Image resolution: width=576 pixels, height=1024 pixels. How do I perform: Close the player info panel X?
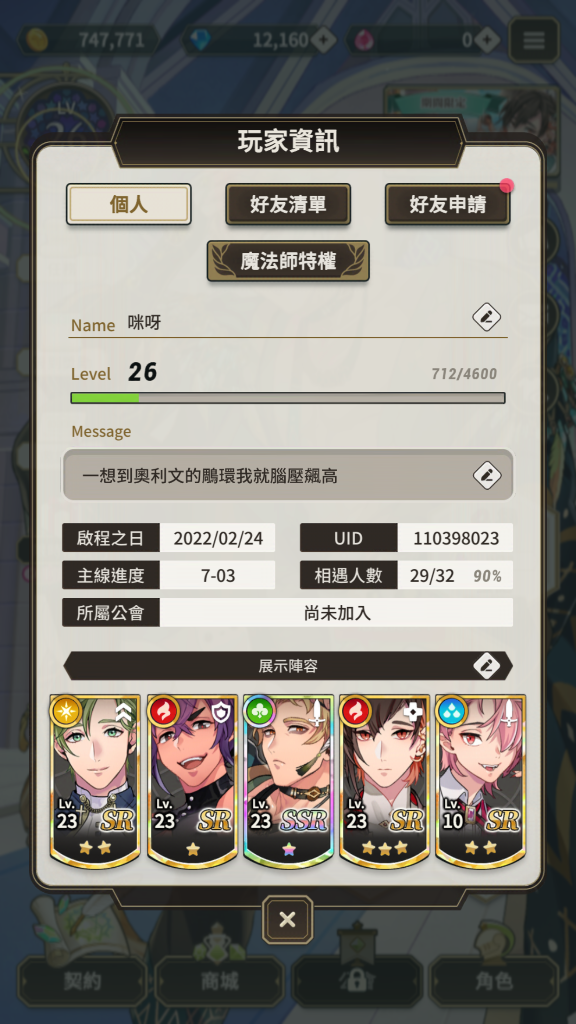[287, 920]
